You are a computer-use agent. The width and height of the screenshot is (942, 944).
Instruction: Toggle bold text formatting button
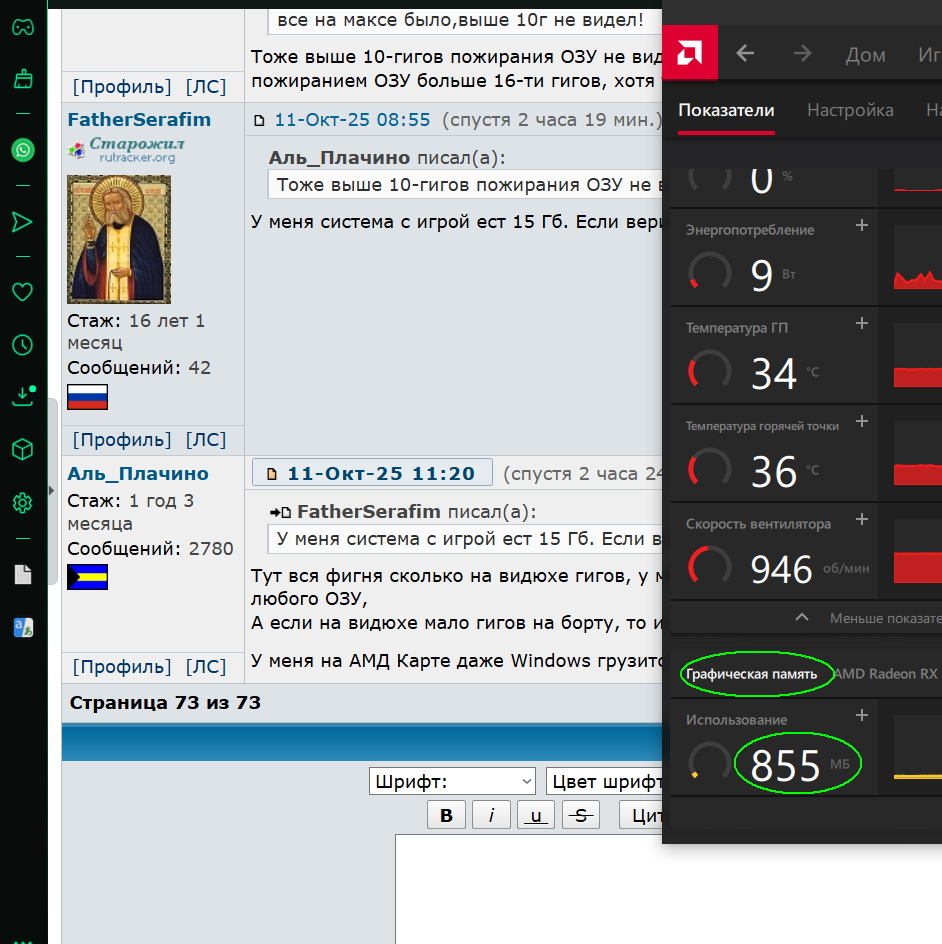[x=446, y=815]
